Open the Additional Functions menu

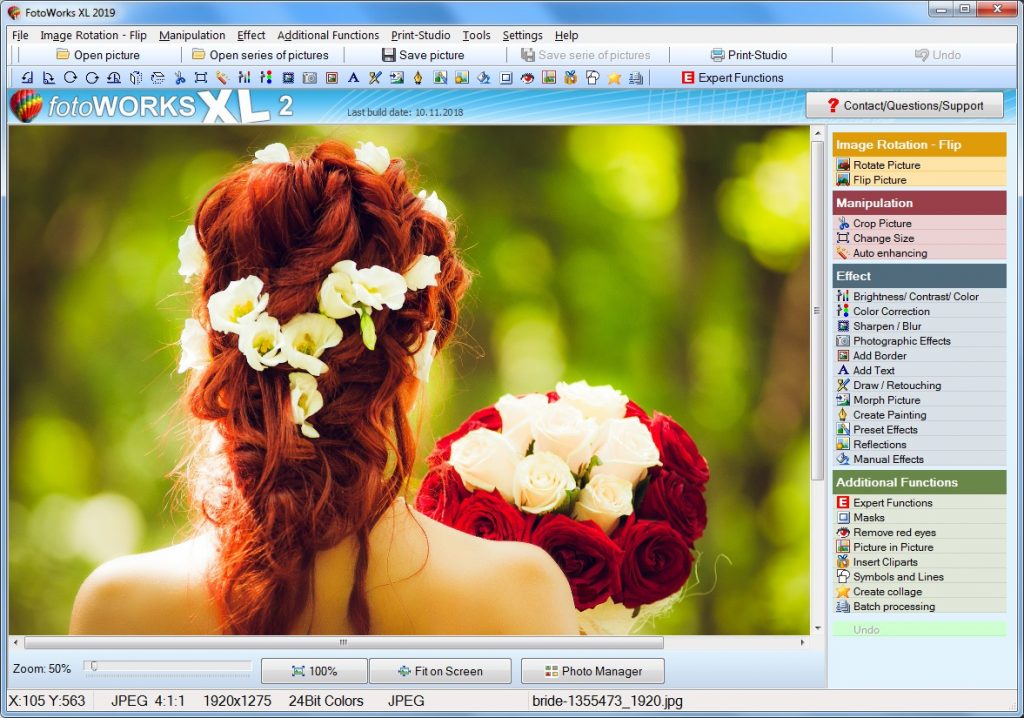(328, 35)
